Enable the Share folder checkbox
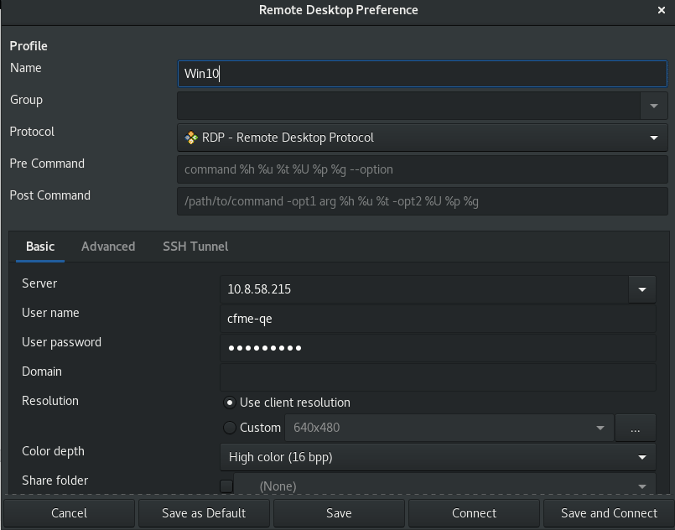 pyautogui.click(x=227, y=486)
